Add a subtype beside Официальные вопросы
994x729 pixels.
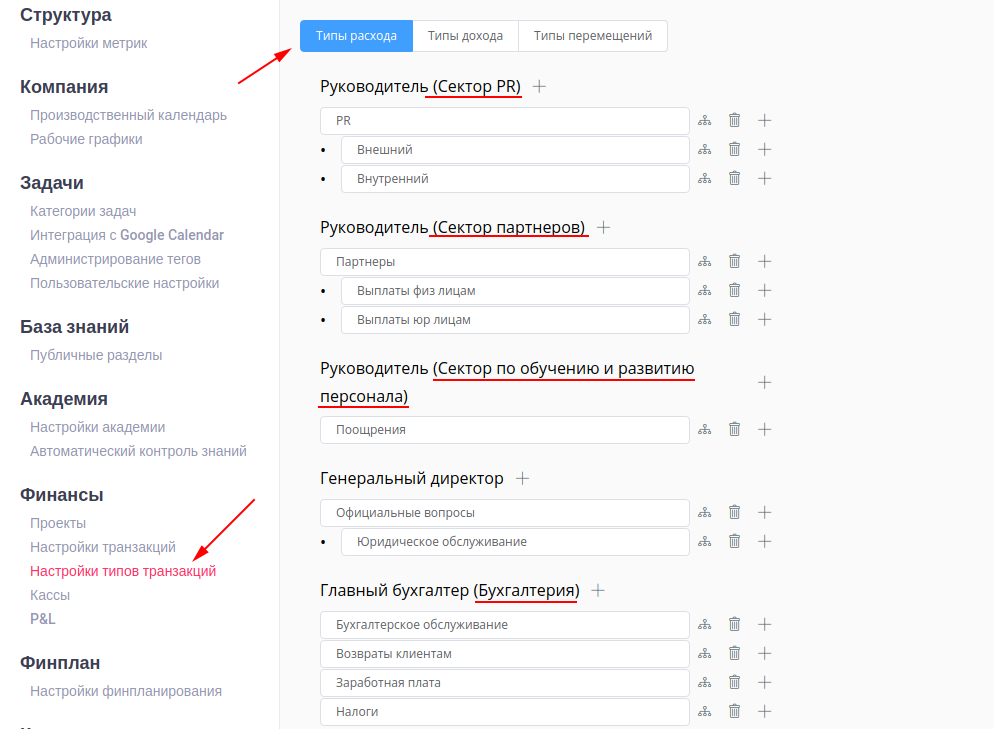pos(764,512)
